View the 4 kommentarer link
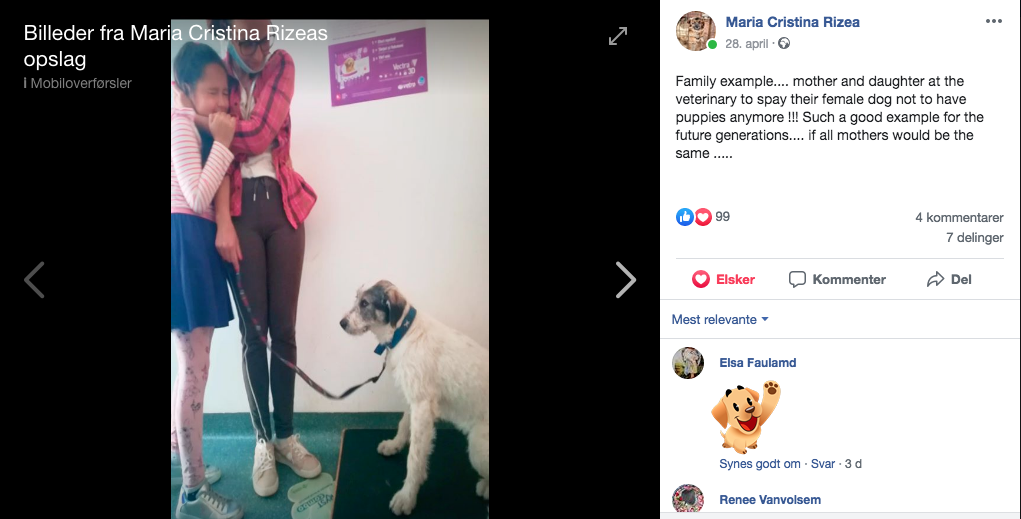The width and height of the screenshot is (1021, 519). point(959,217)
